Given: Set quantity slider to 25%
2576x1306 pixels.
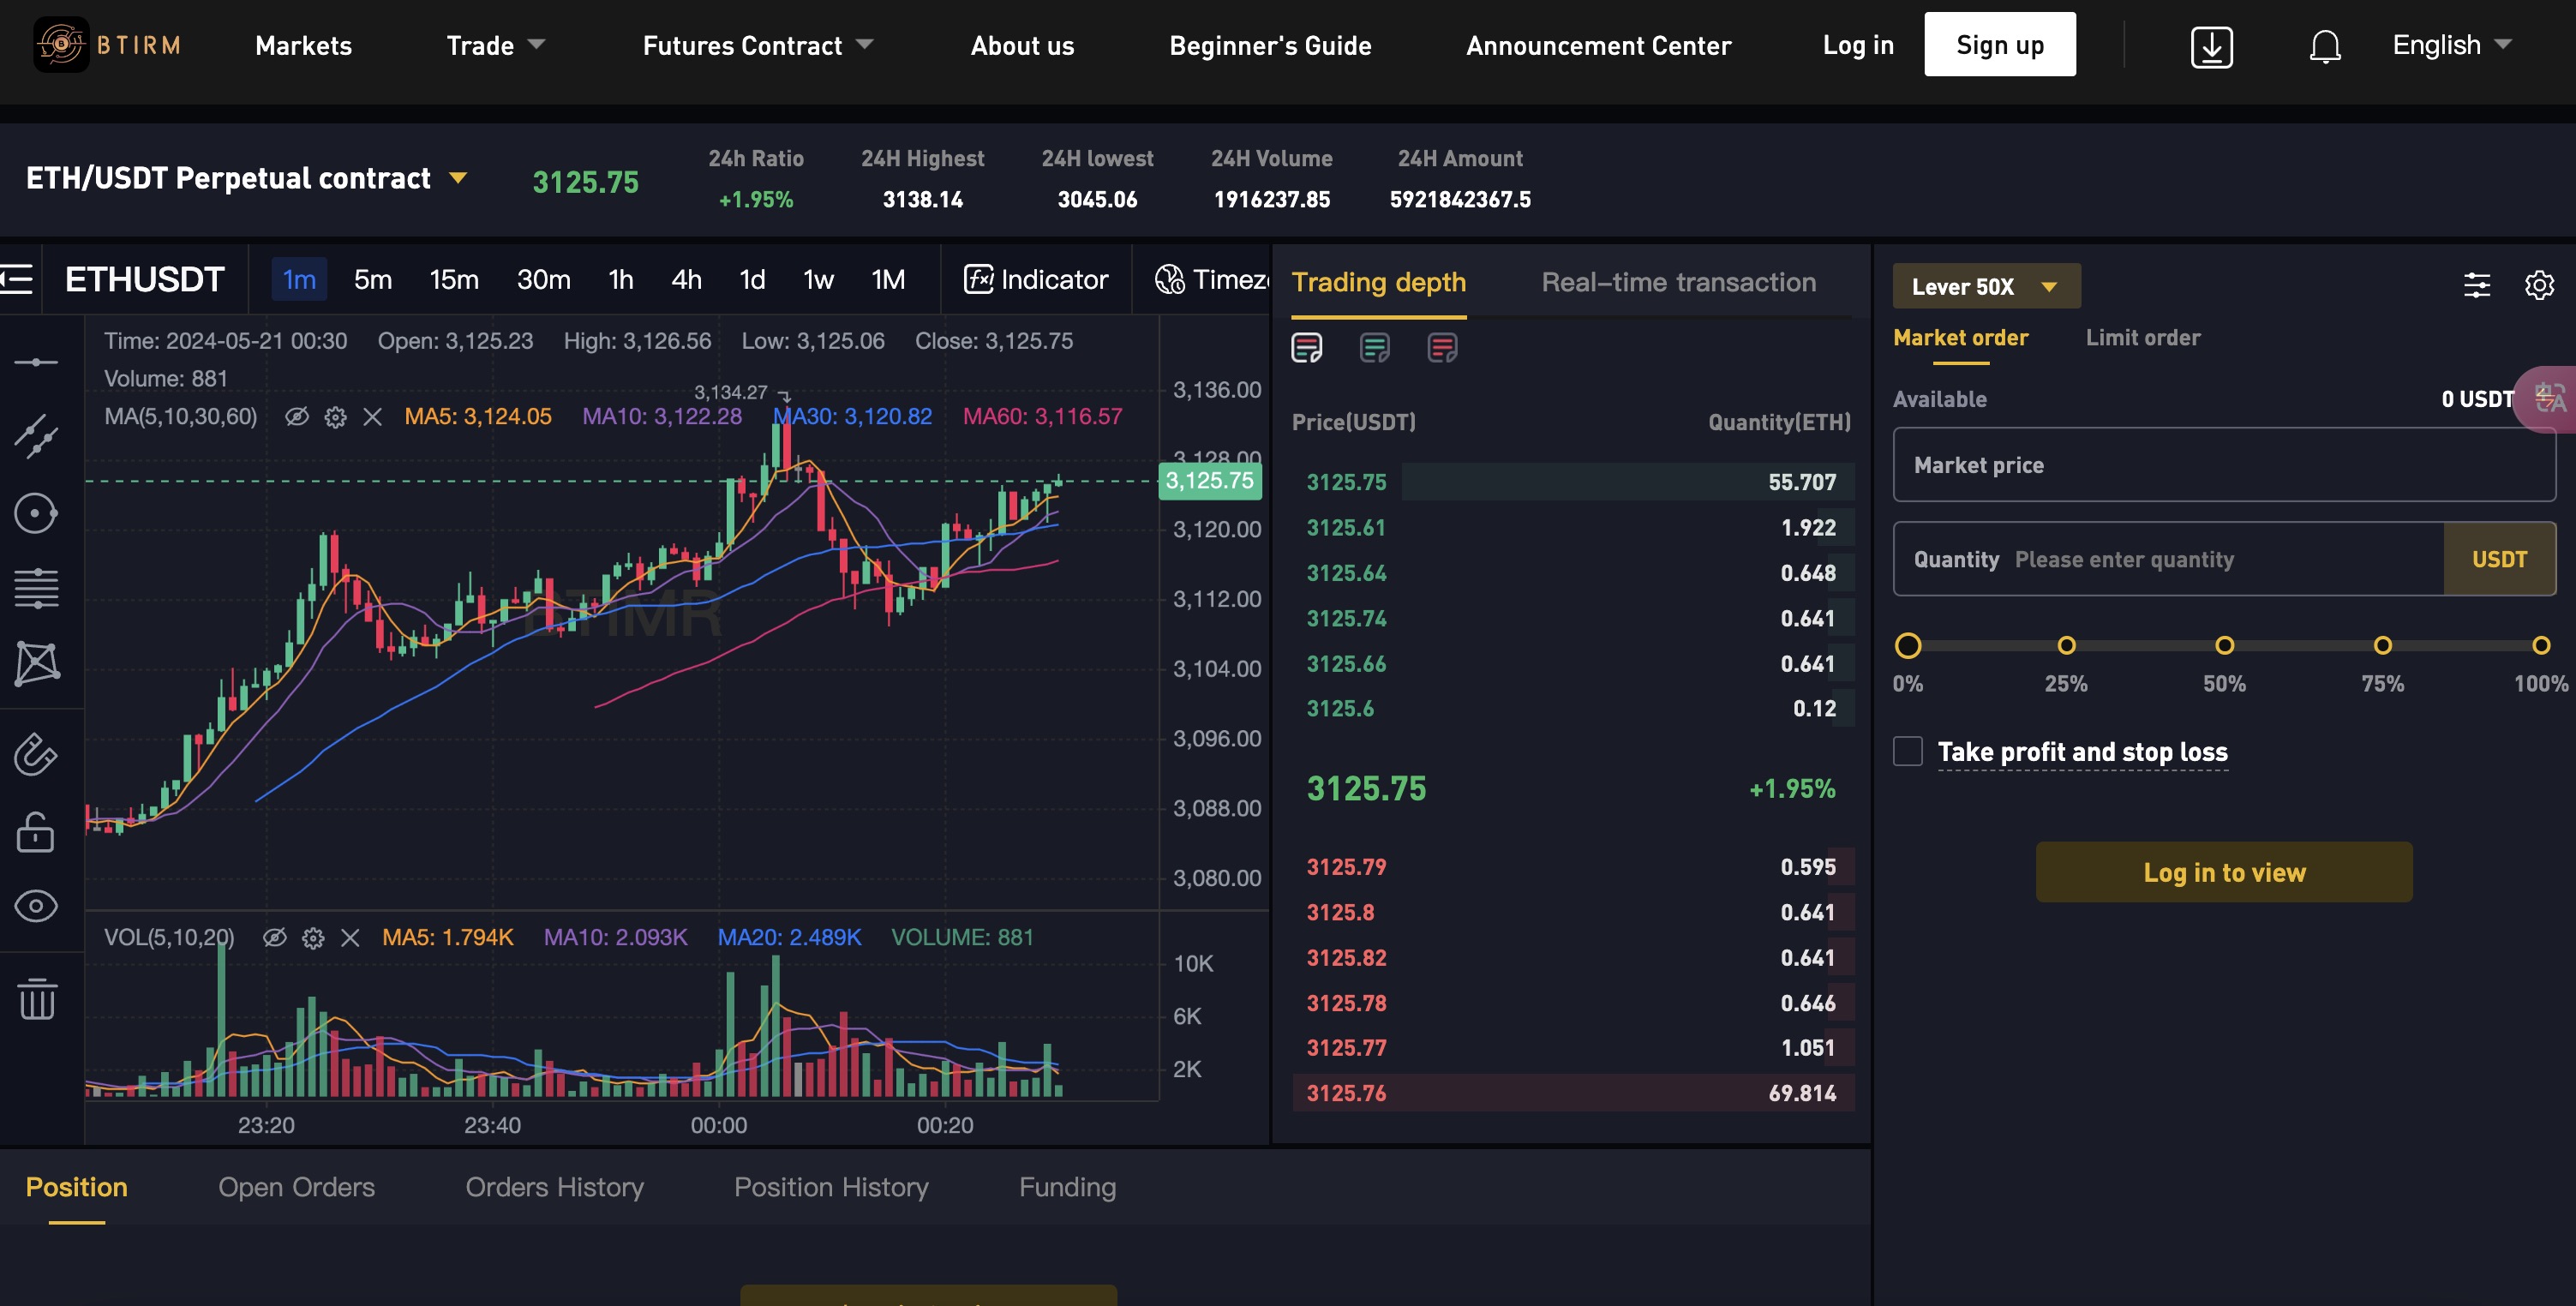Looking at the screenshot, I should point(2066,645).
